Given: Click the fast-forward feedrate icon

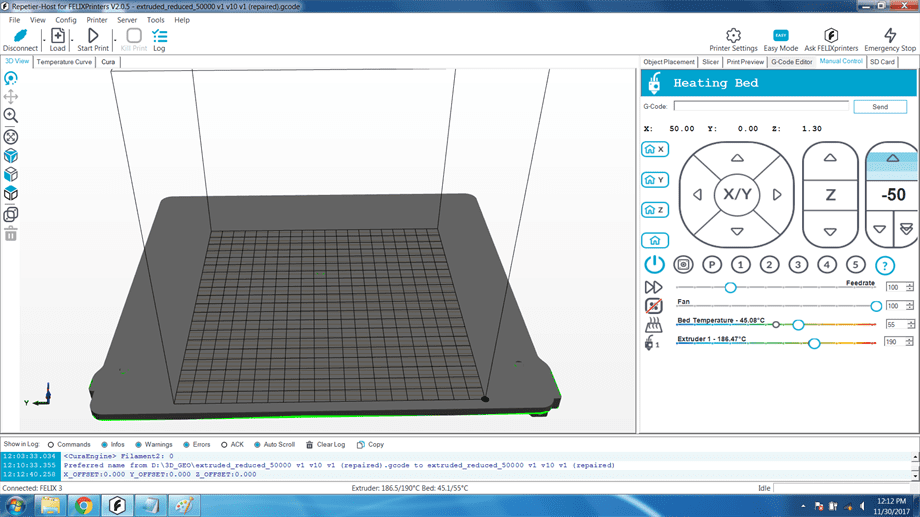Looking at the screenshot, I should coord(654,287).
